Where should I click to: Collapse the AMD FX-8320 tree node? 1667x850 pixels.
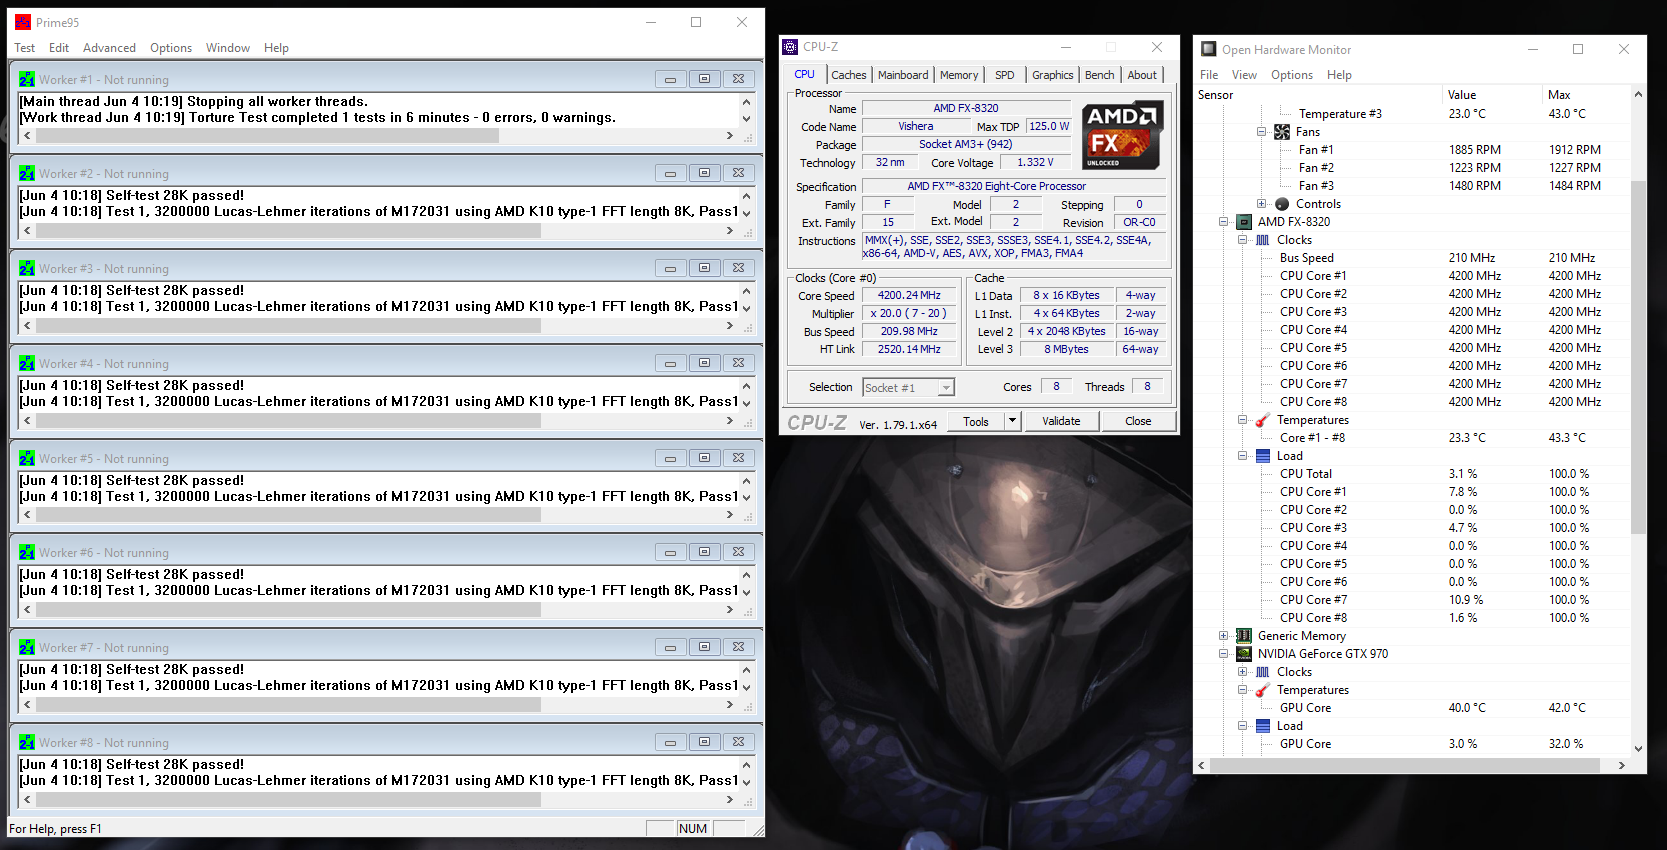click(x=1223, y=222)
